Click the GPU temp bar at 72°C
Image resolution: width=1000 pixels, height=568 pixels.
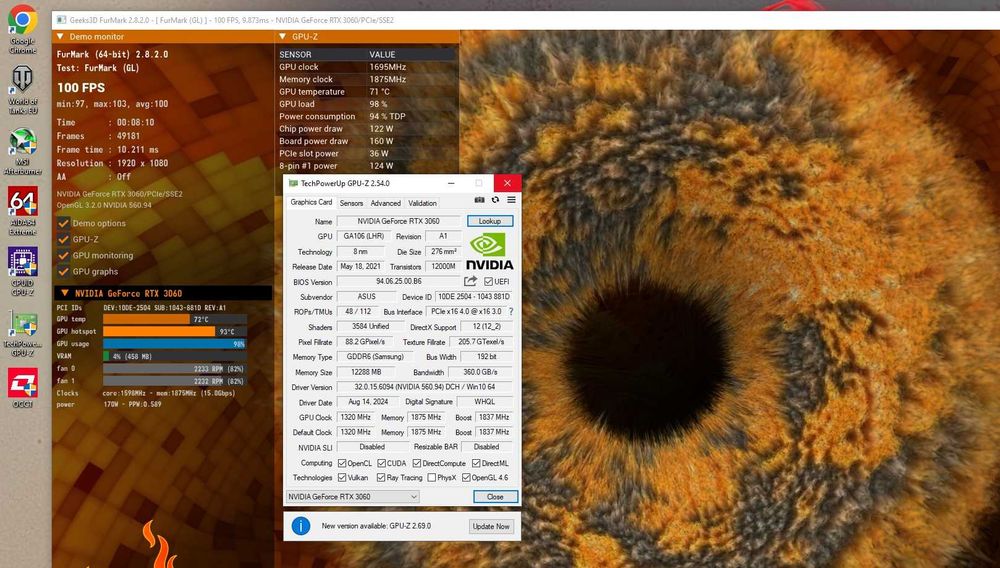point(175,319)
